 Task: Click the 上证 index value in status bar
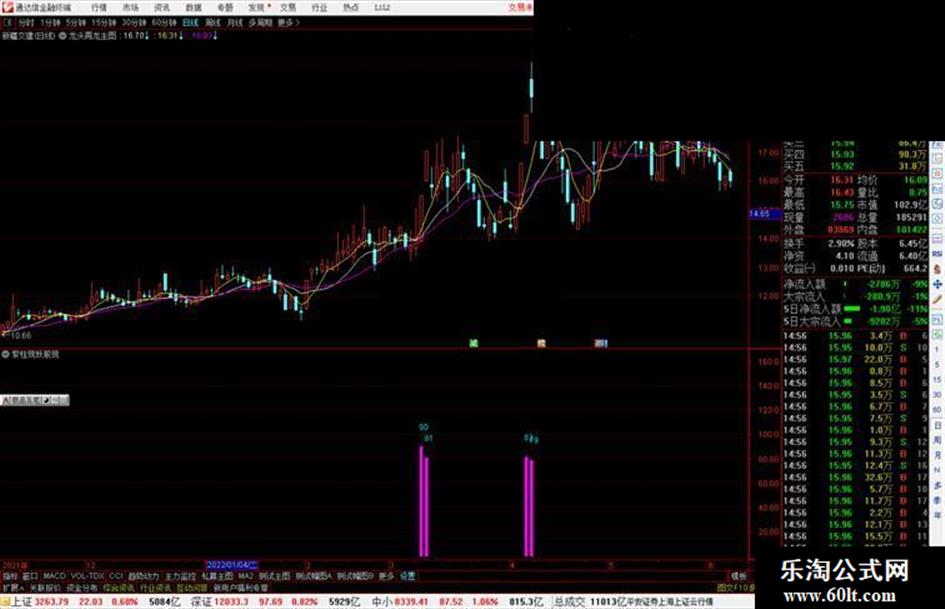pyautogui.click(x=51, y=602)
